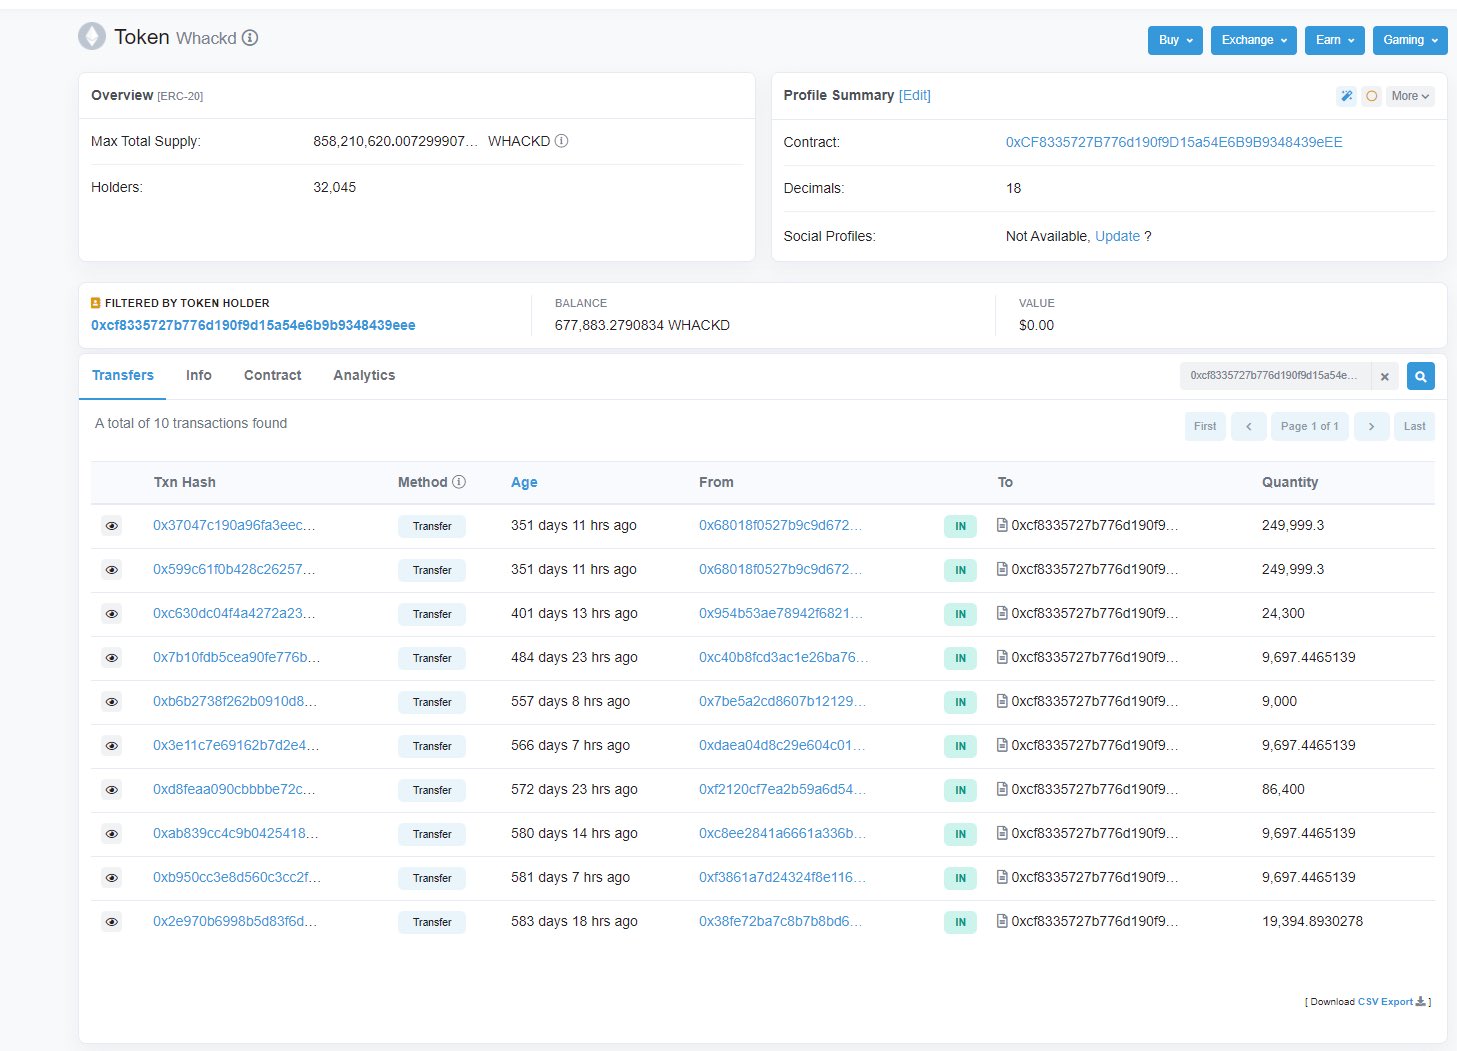The height and width of the screenshot is (1051, 1457).
Task: Click the info icon after the WHACKD supply
Action: click(561, 141)
